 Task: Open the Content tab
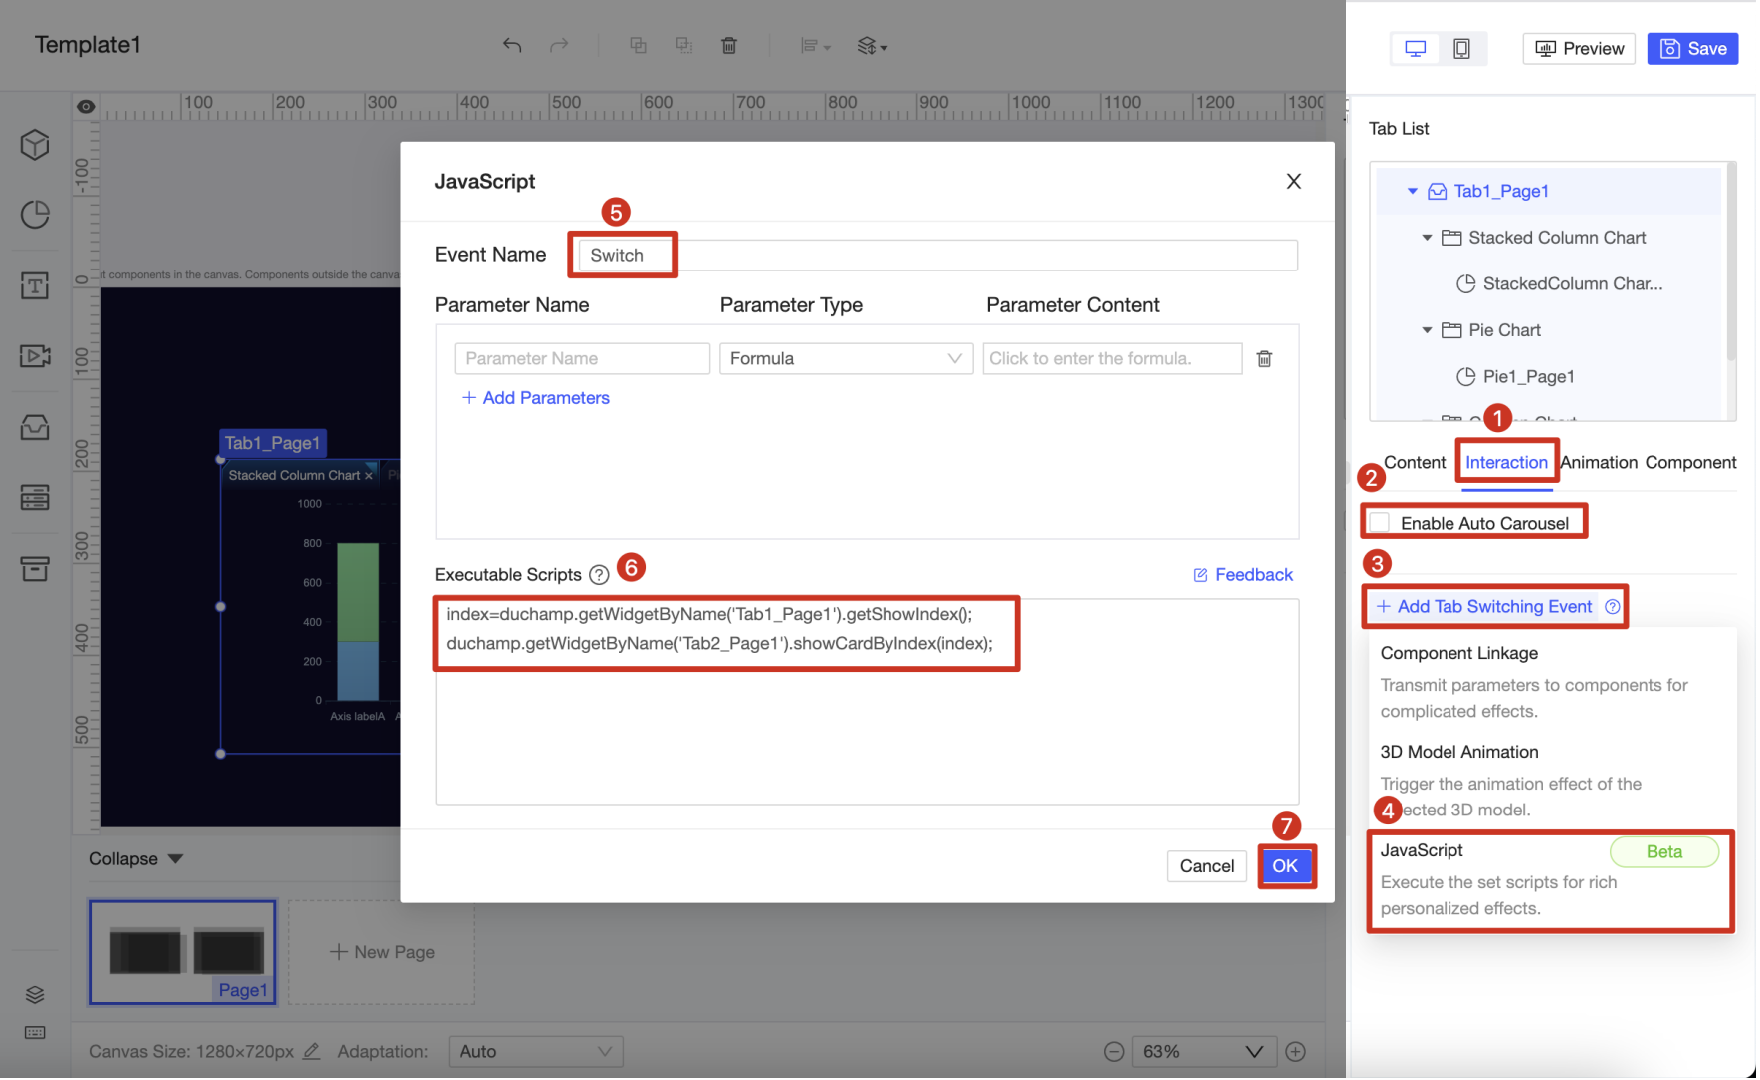pos(1414,462)
